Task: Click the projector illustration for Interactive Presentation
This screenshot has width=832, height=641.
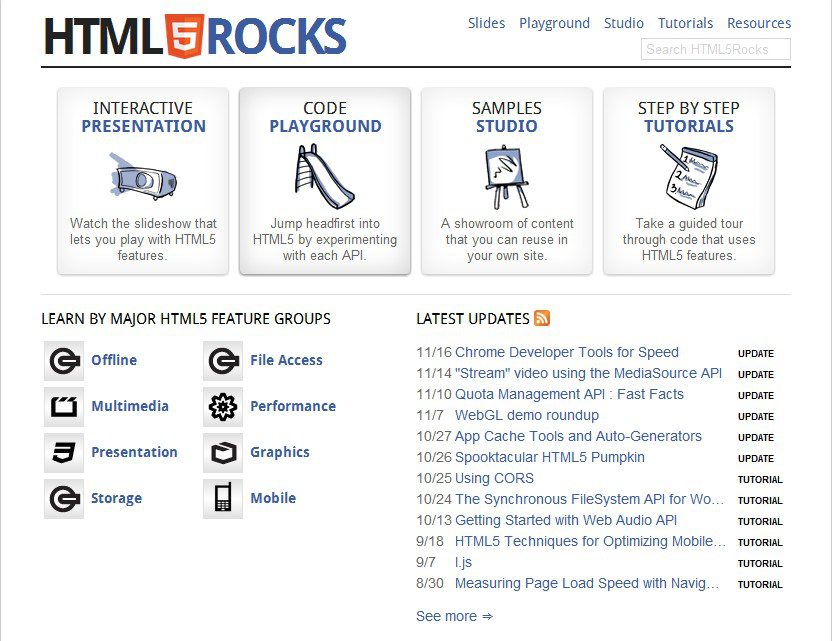Action: pyautogui.click(x=143, y=177)
